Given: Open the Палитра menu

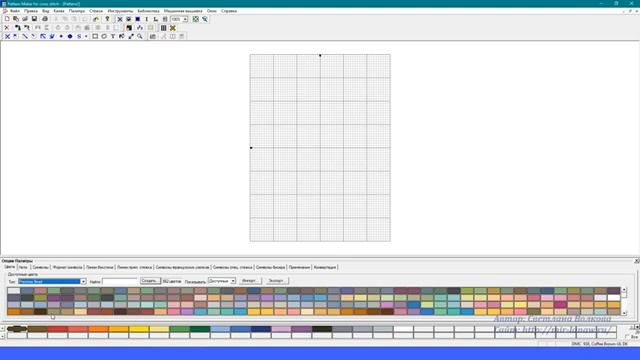Looking at the screenshot, I should 77,11.
